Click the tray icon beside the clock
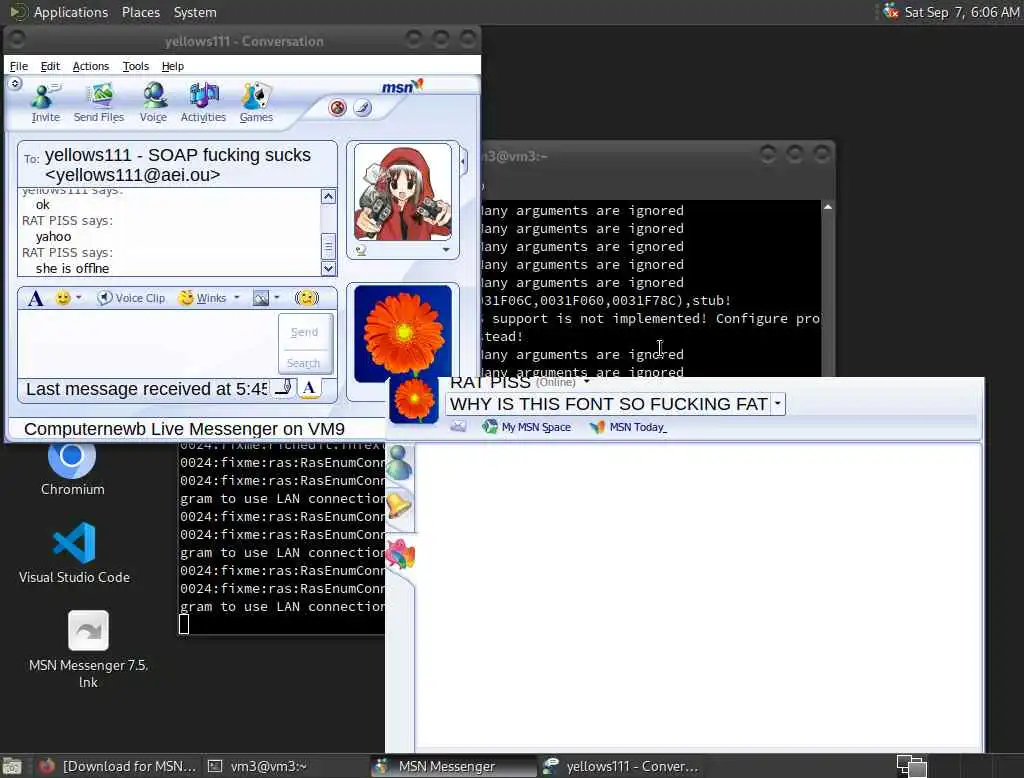 [891, 11]
